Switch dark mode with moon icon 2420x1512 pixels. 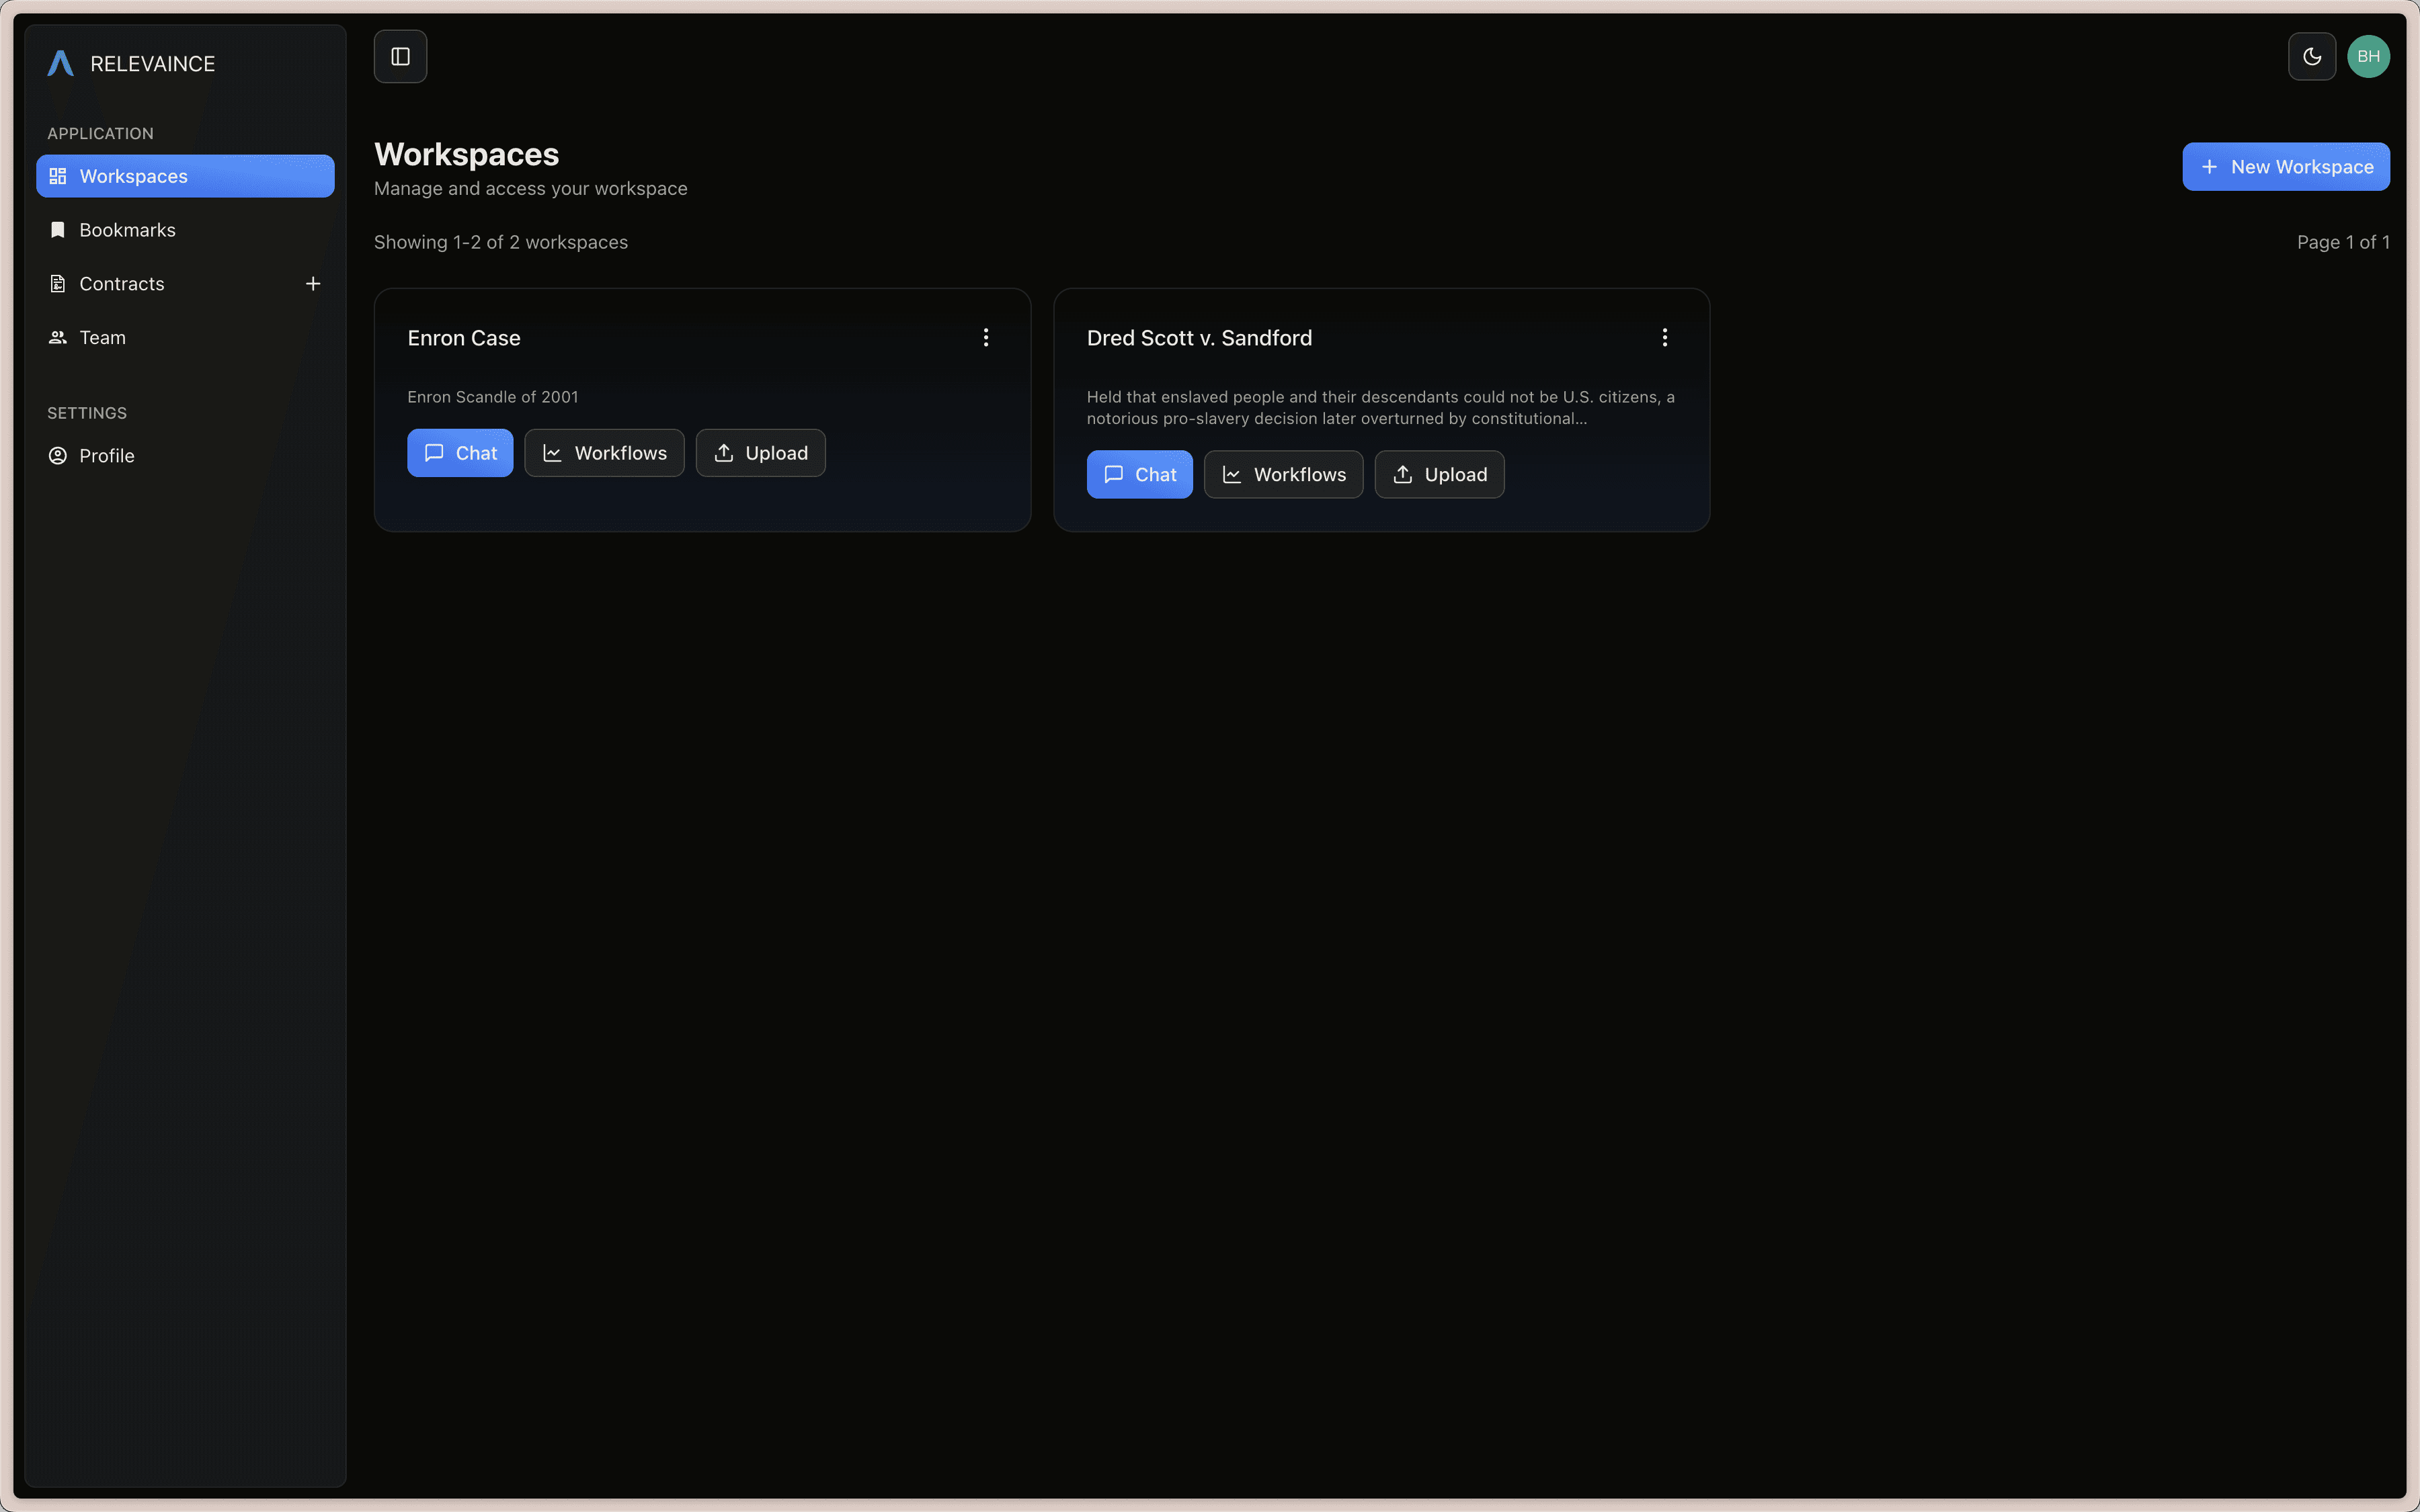point(2311,57)
